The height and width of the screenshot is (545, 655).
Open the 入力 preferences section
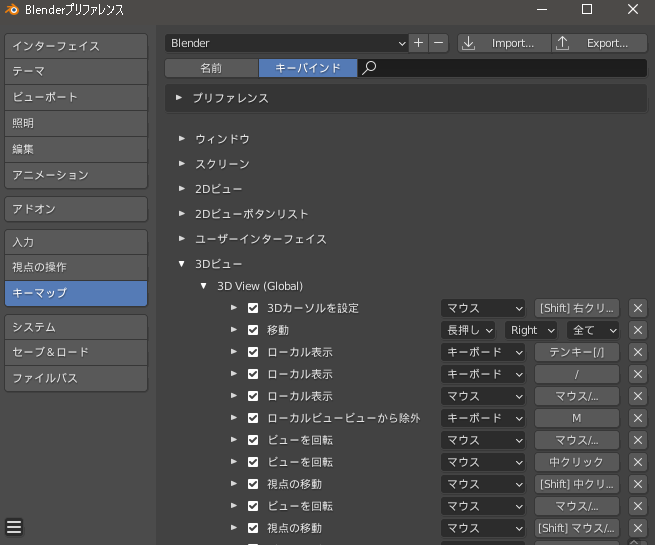[76, 242]
